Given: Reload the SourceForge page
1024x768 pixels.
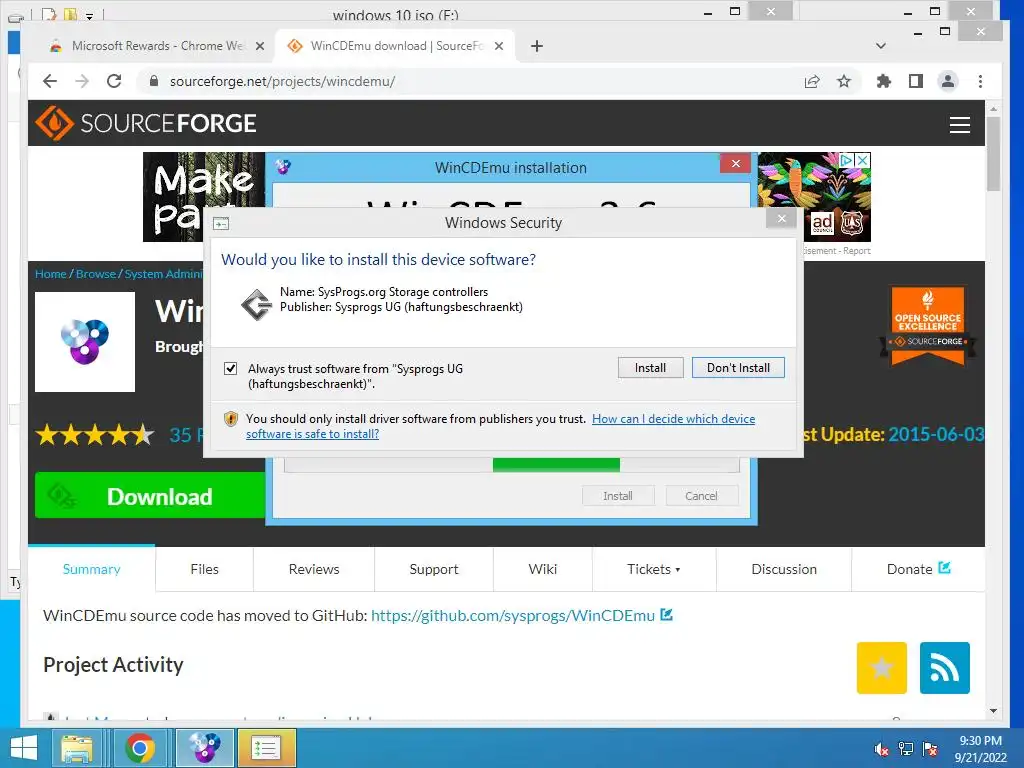Looking at the screenshot, I should (114, 81).
